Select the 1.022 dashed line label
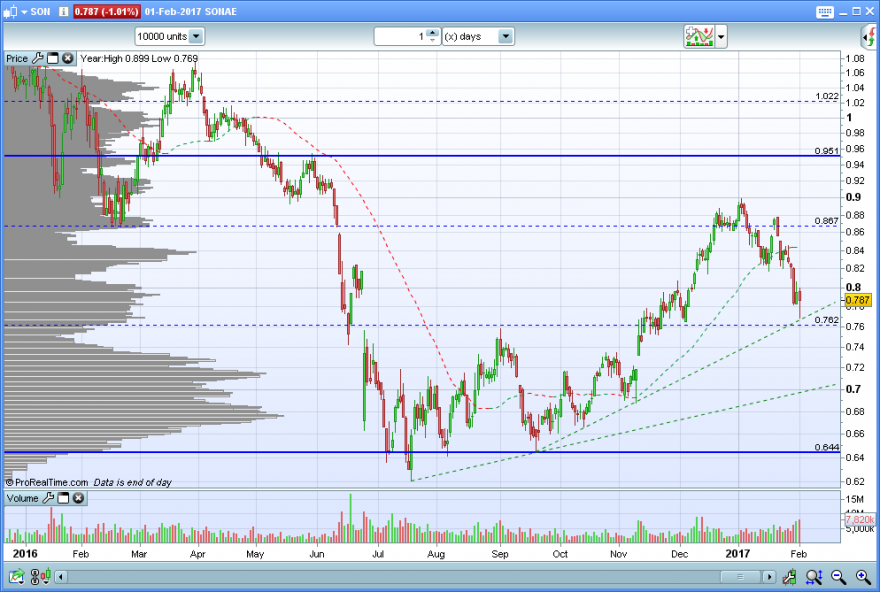The height and width of the screenshot is (592, 880). click(x=827, y=96)
